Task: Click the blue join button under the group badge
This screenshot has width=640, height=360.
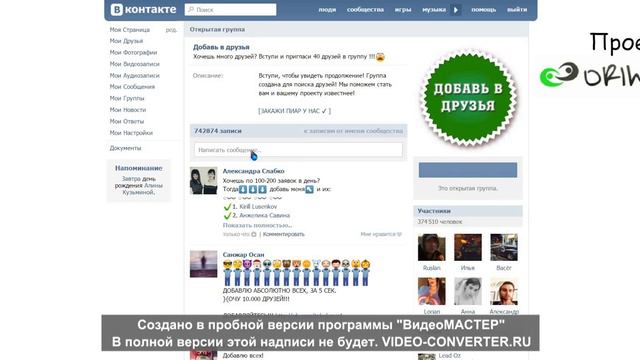Action: coord(468,170)
